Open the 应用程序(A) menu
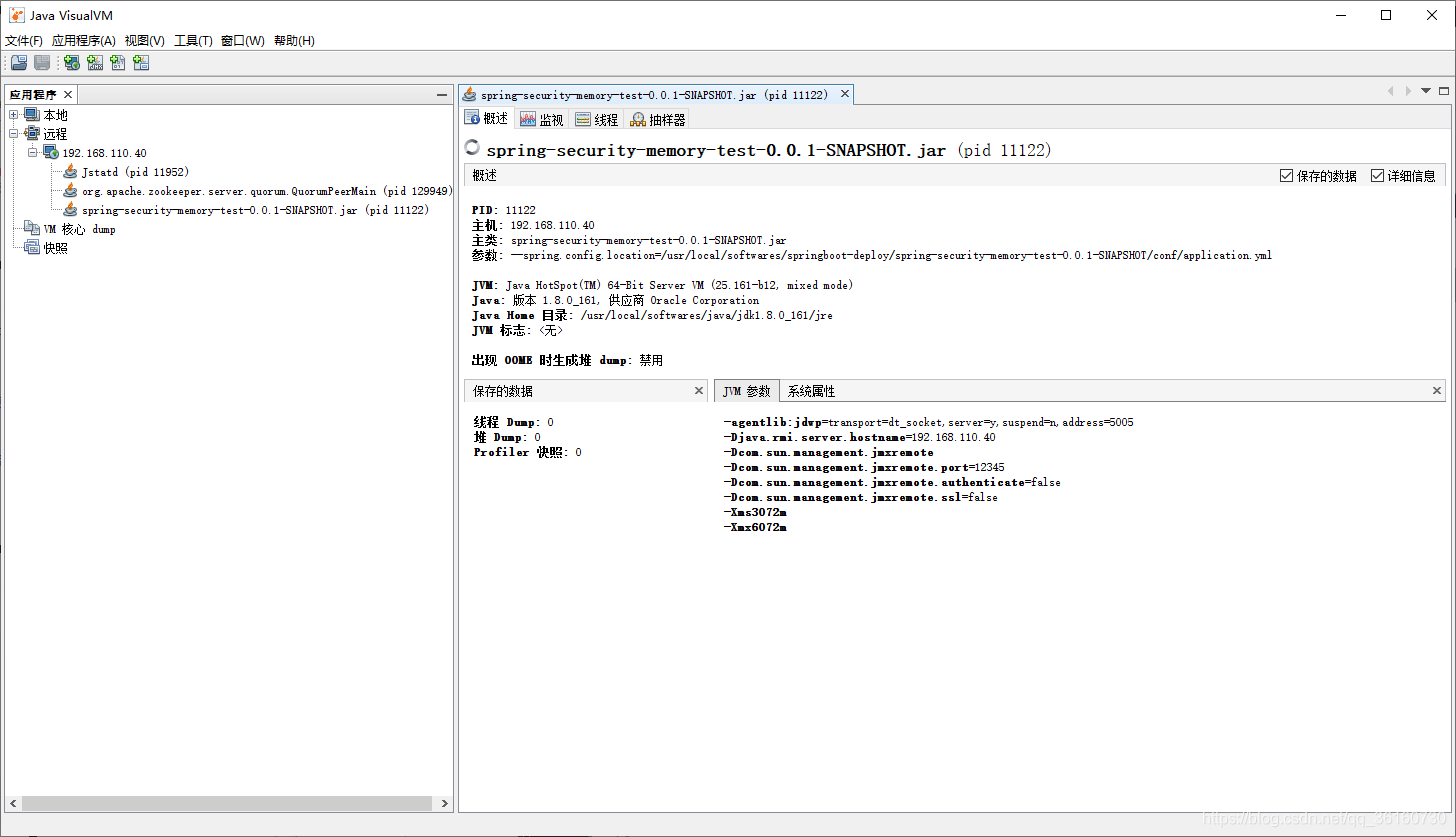The width and height of the screenshot is (1456, 837). [x=84, y=41]
